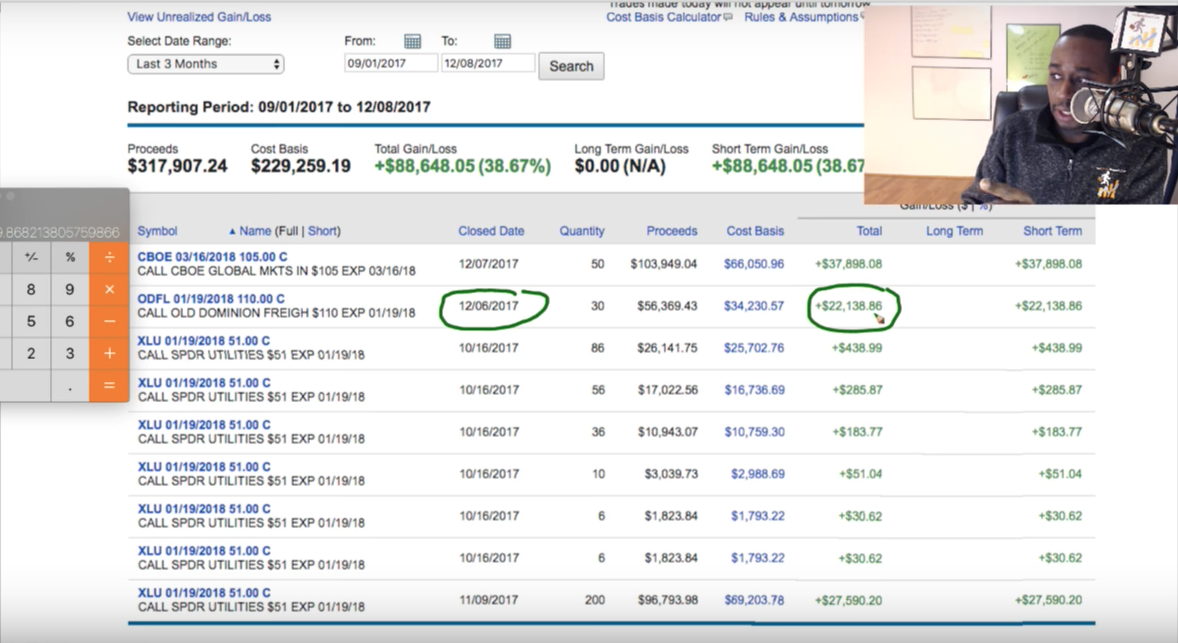Viewport: 1178px width, 643px height.
Task: Click the calculator multiply key
Action: point(109,289)
